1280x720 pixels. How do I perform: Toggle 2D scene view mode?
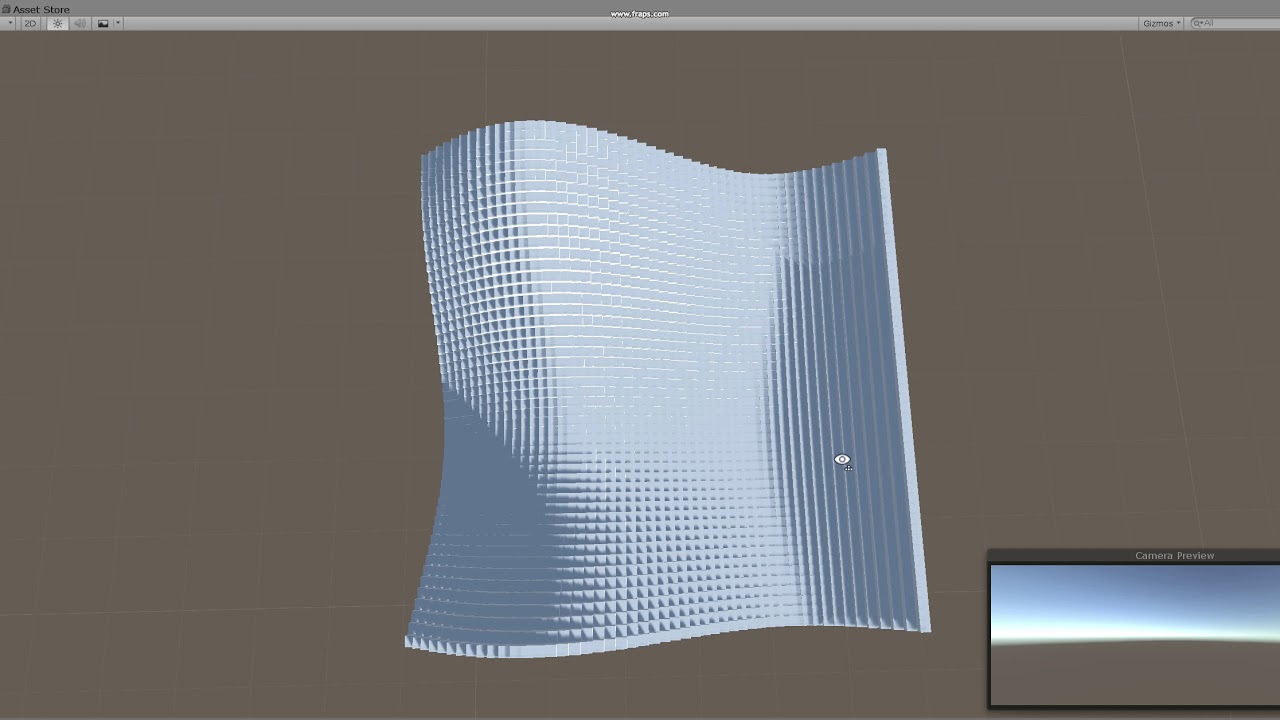(x=28, y=23)
